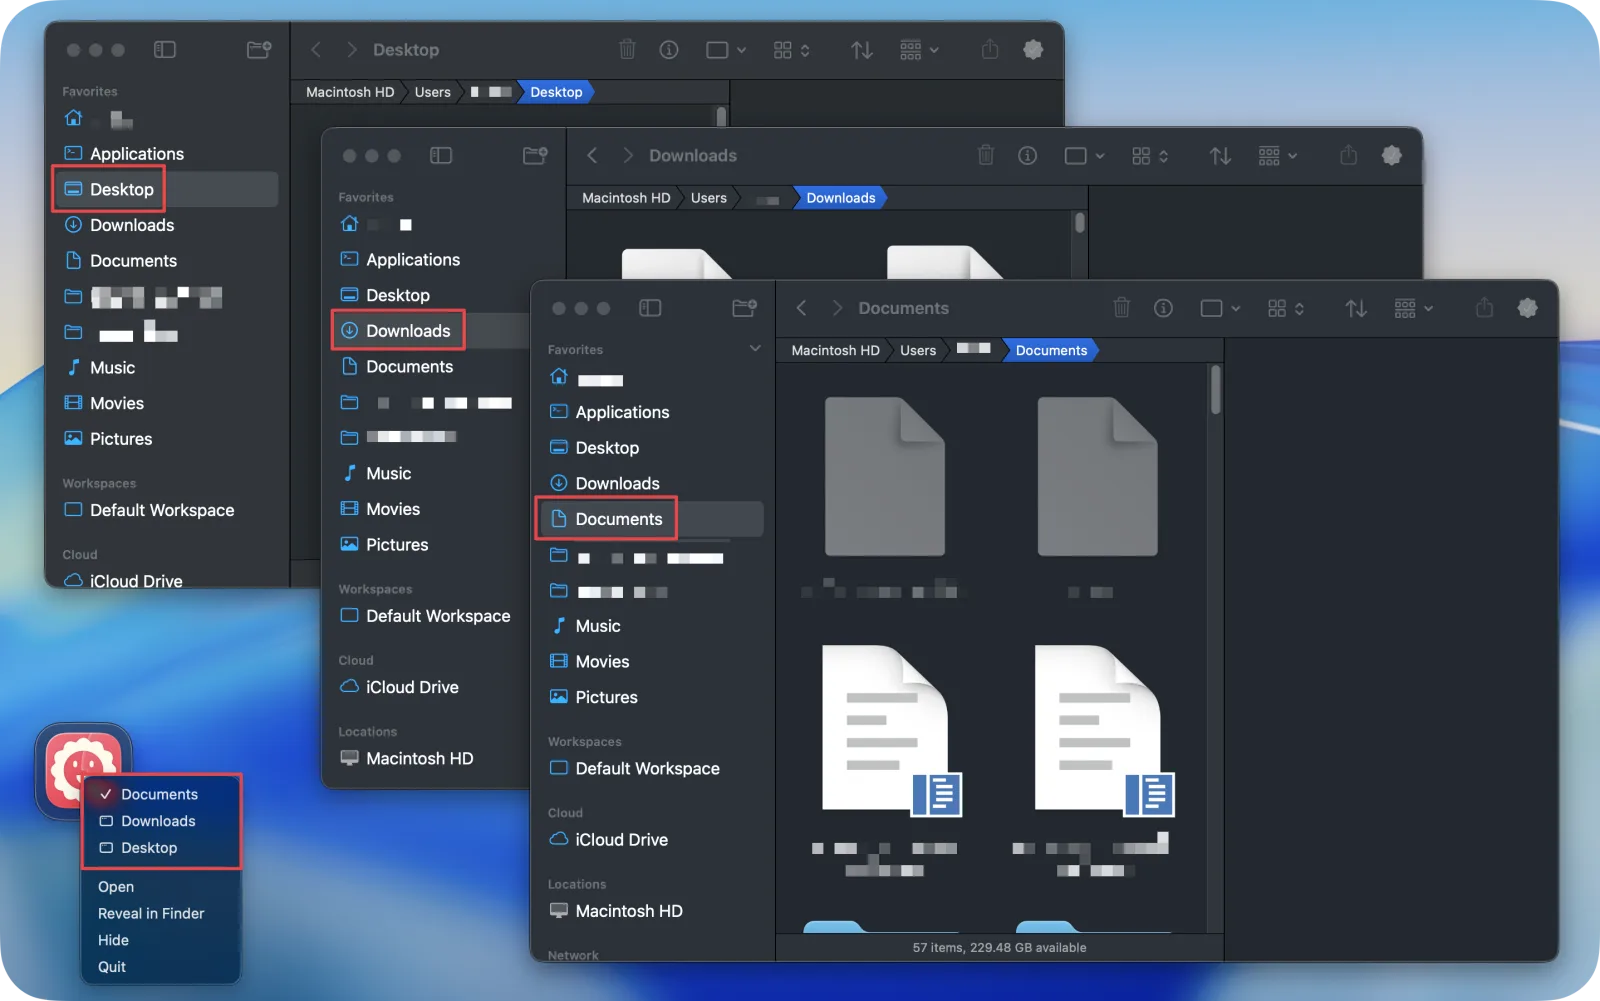
Task: Open settings gear in Documents window toolbar
Action: tap(1527, 308)
